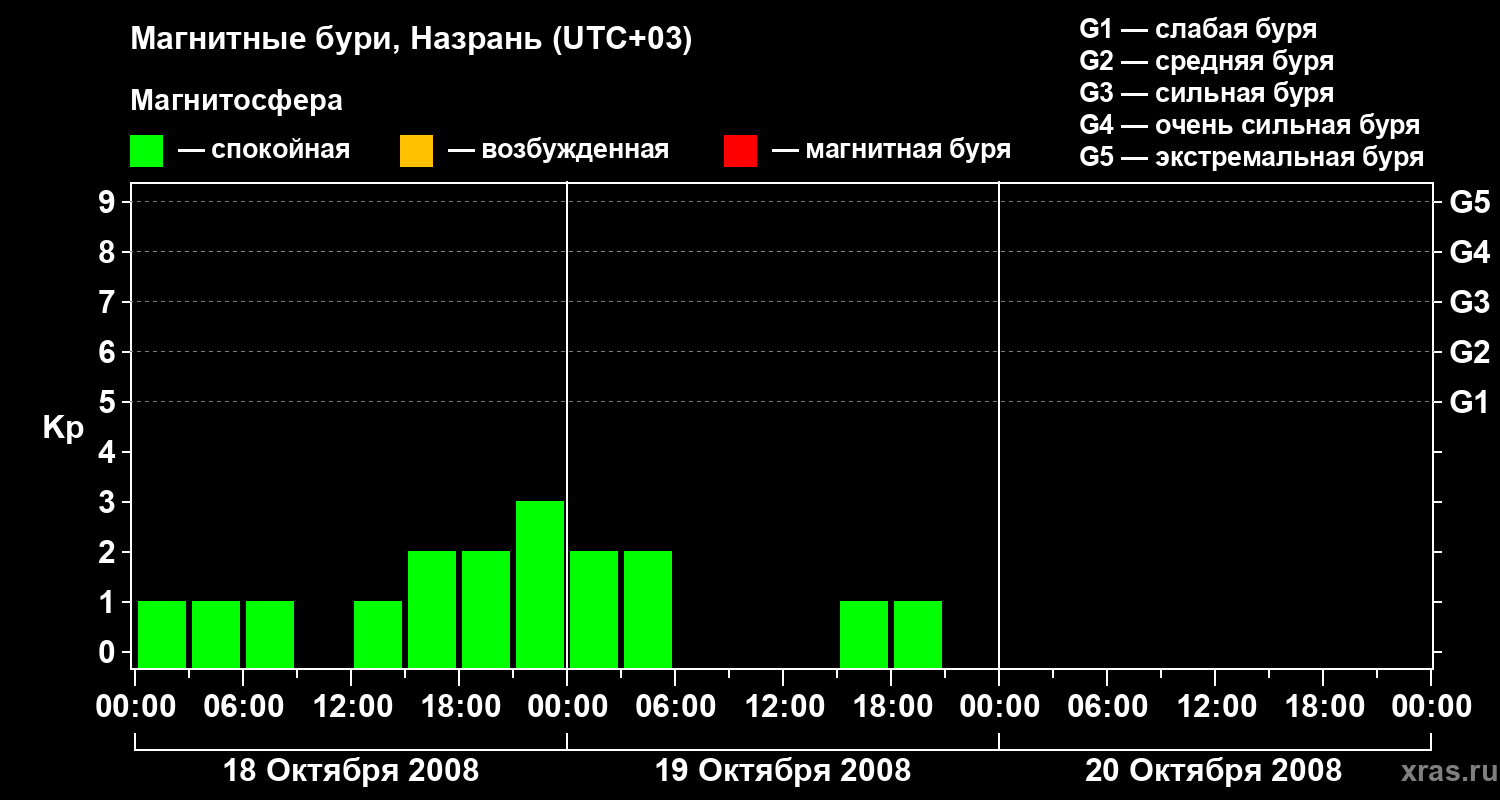
Task: Click the Kp 2 bar for 18:00–21:00 on 18 October
Action: pyautogui.click(x=486, y=609)
